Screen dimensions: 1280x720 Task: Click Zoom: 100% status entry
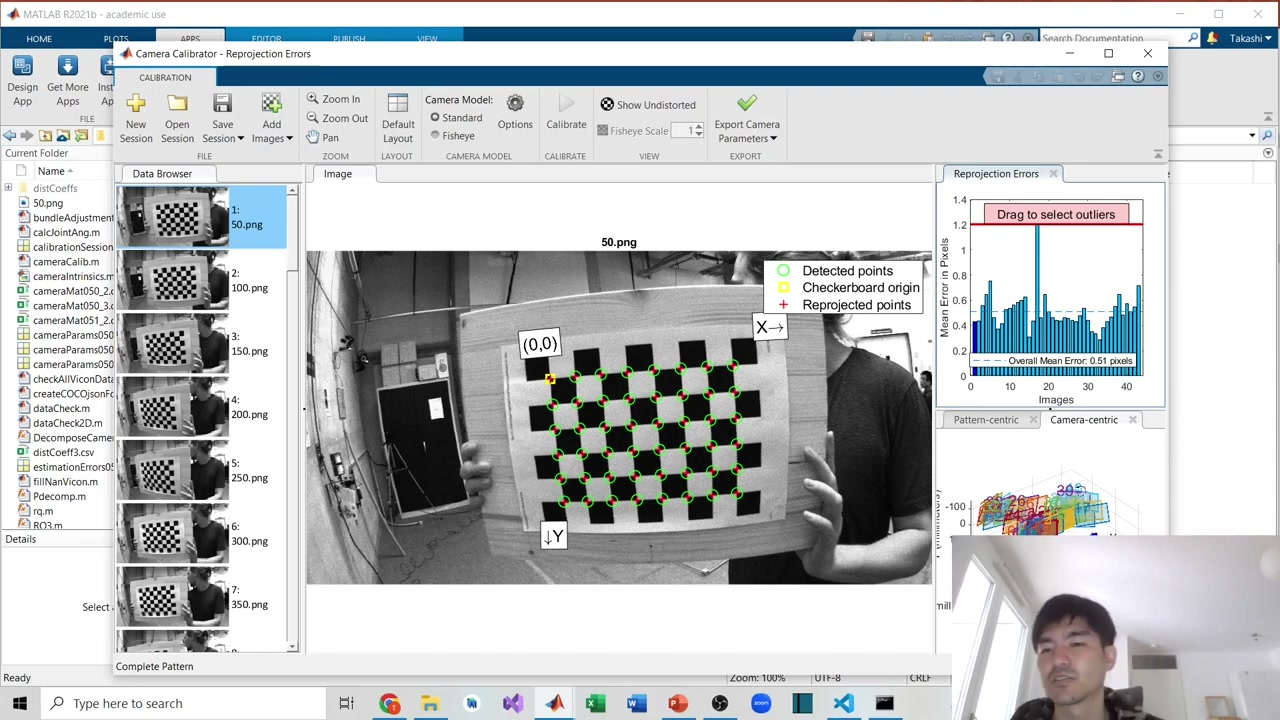tap(757, 678)
